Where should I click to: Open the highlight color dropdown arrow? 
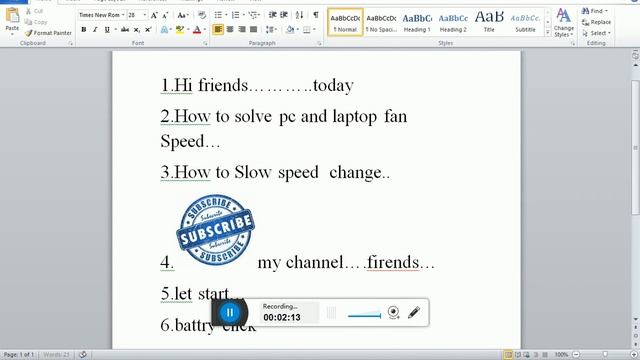[x=188, y=29]
